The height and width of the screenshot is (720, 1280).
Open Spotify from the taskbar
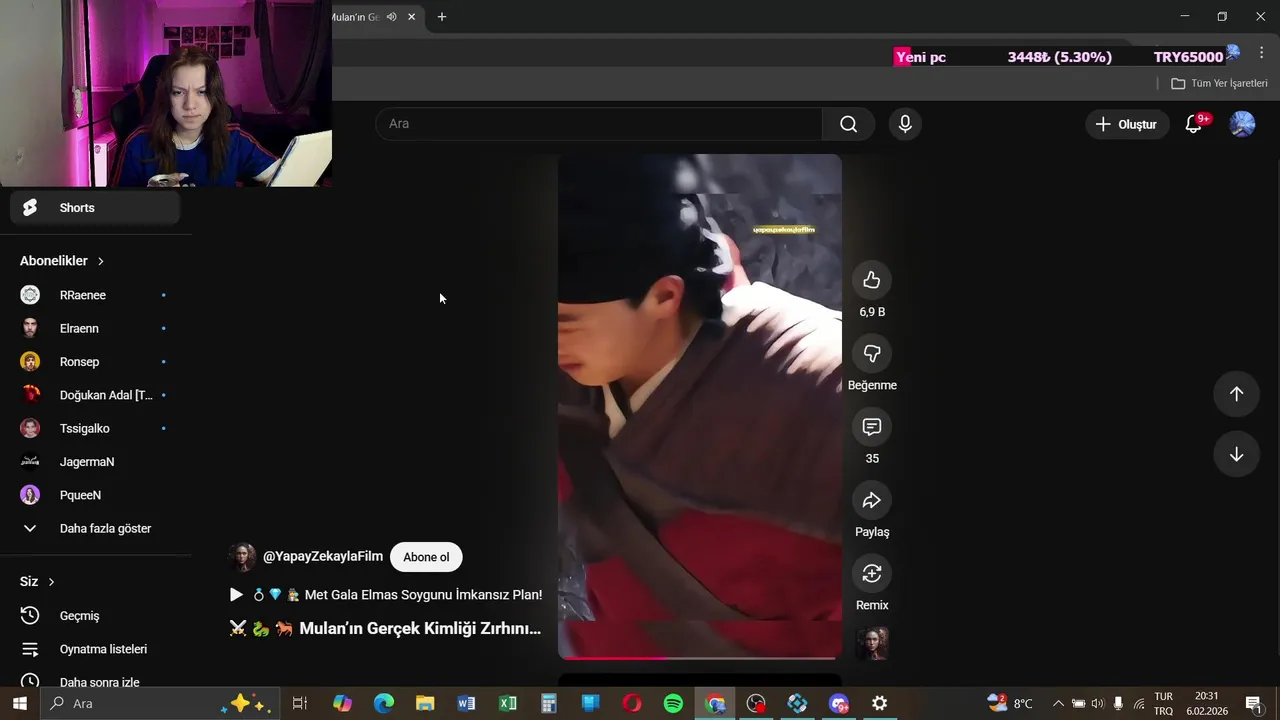click(673, 704)
